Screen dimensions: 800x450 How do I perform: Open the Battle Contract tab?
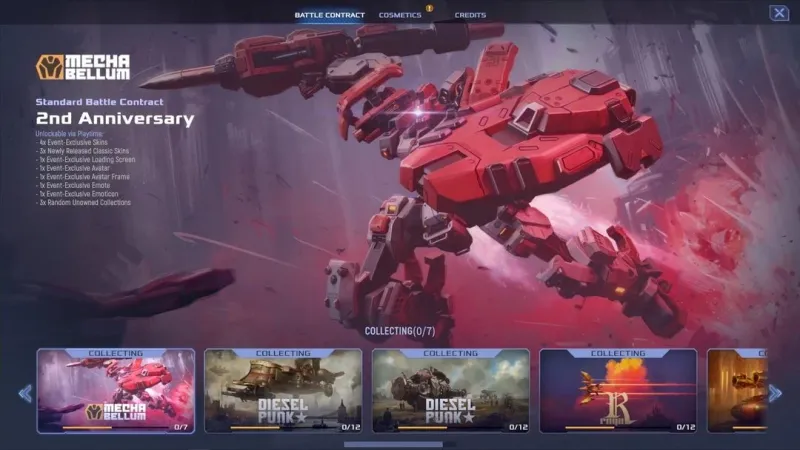pyautogui.click(x=330, y=15)
